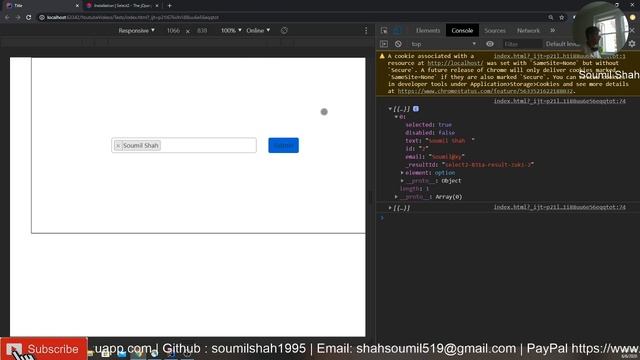This screenshot has height=360, width=640.
Task: Open the chromestatus.com feature link
Action: (x=486, y=91)
